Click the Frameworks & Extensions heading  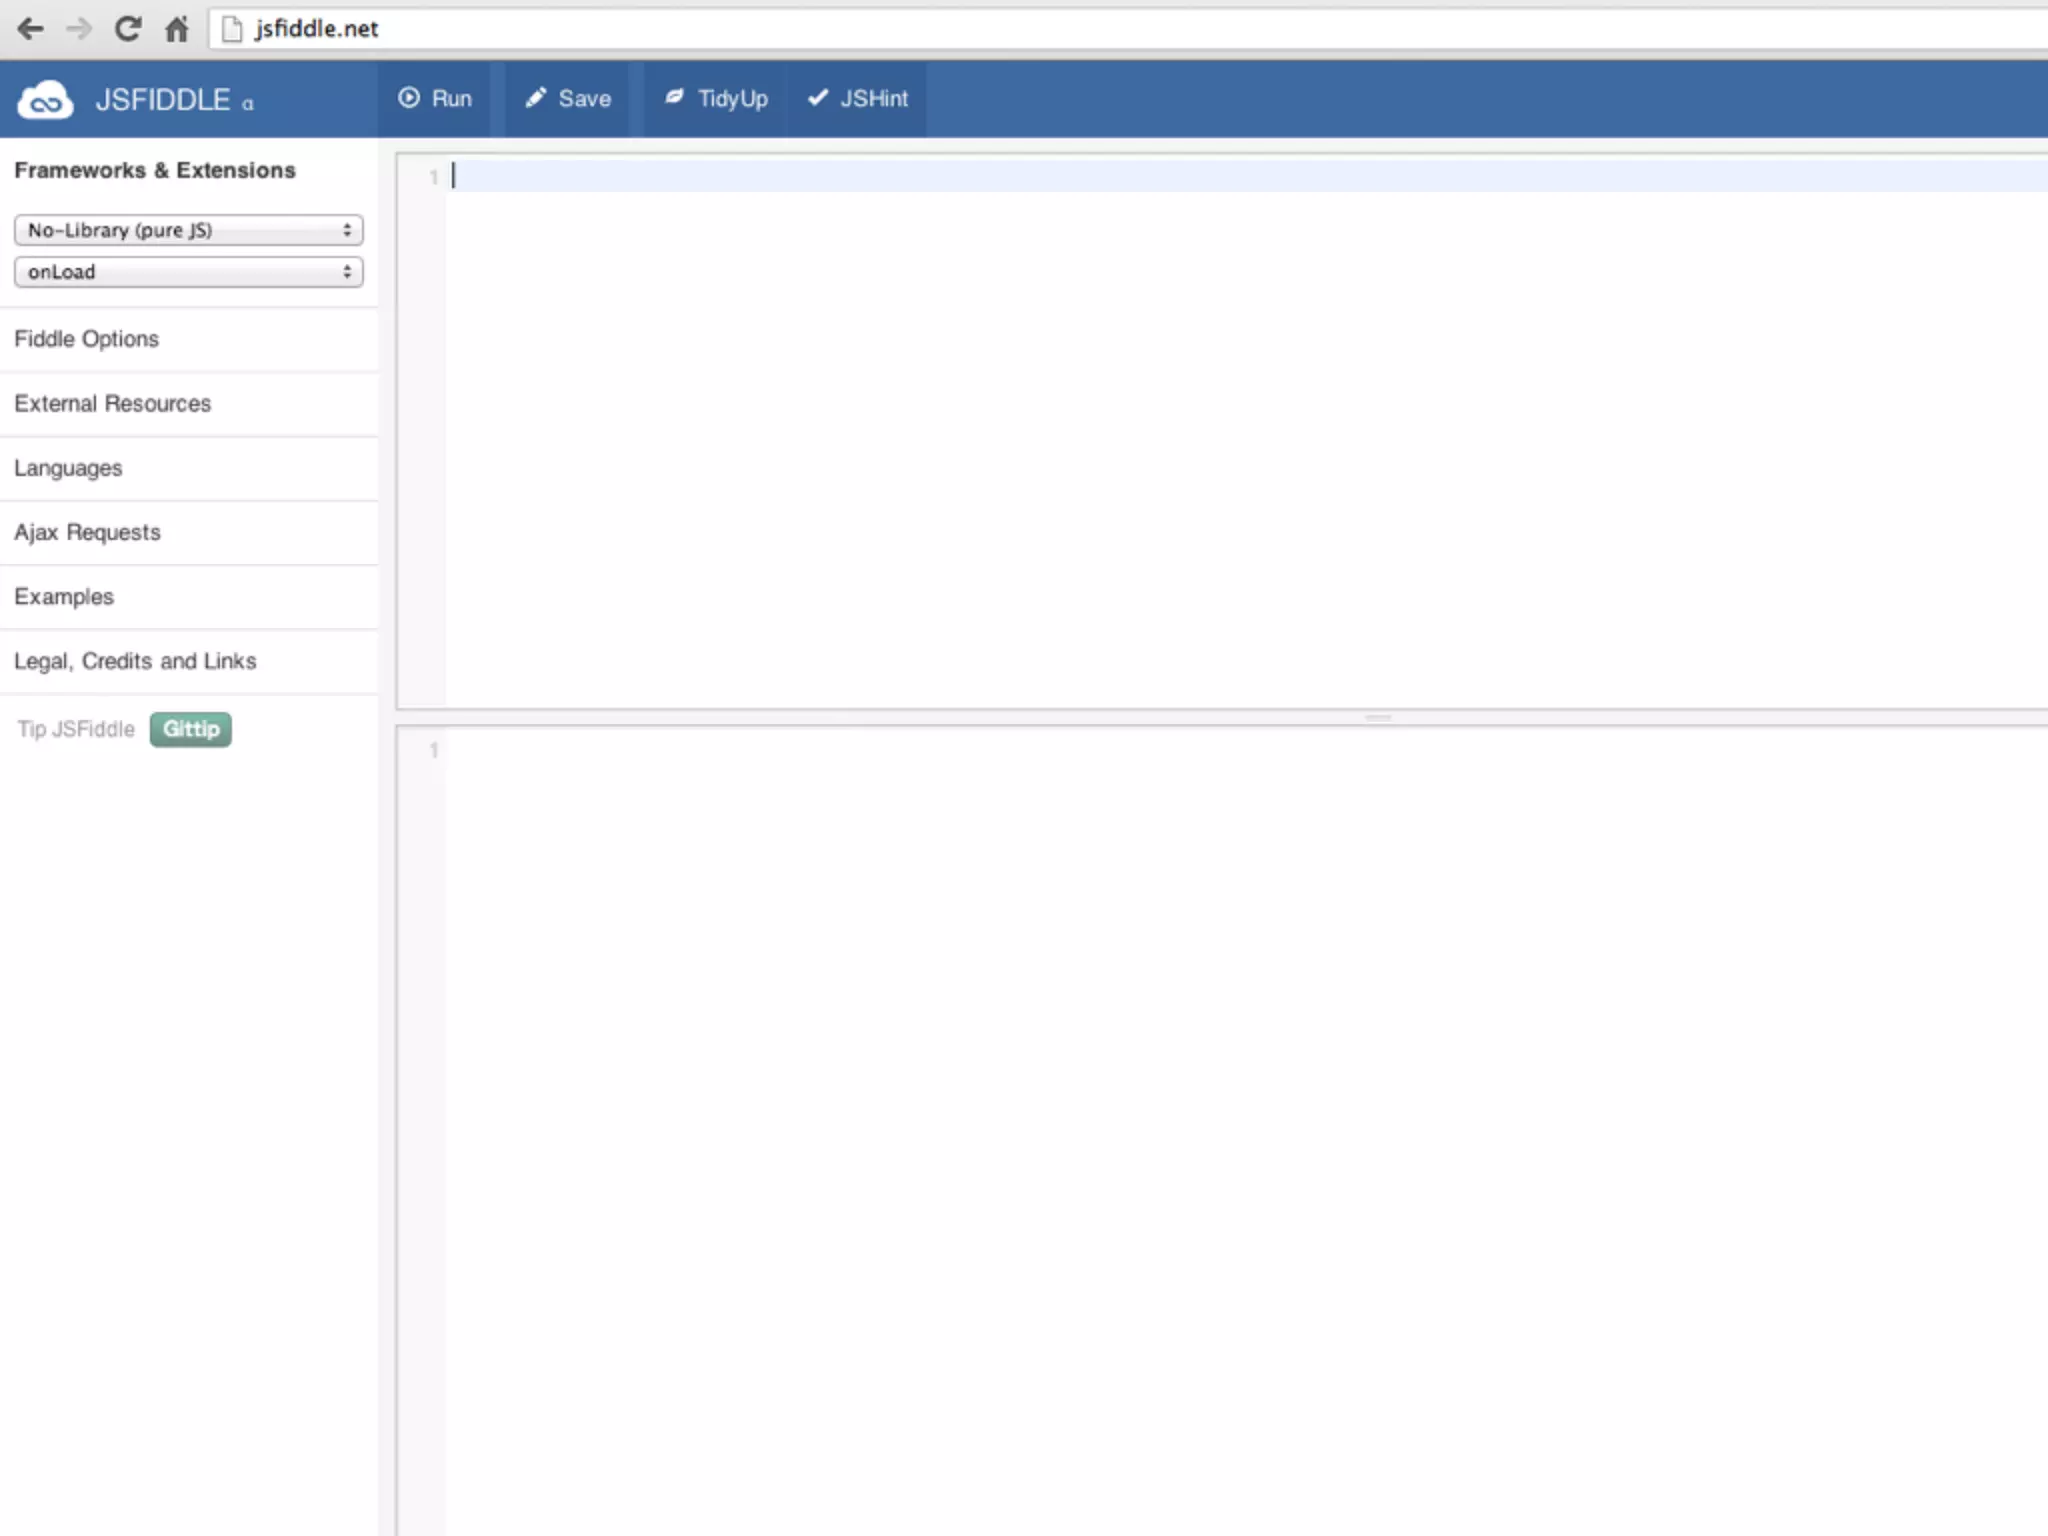(155, 170)
